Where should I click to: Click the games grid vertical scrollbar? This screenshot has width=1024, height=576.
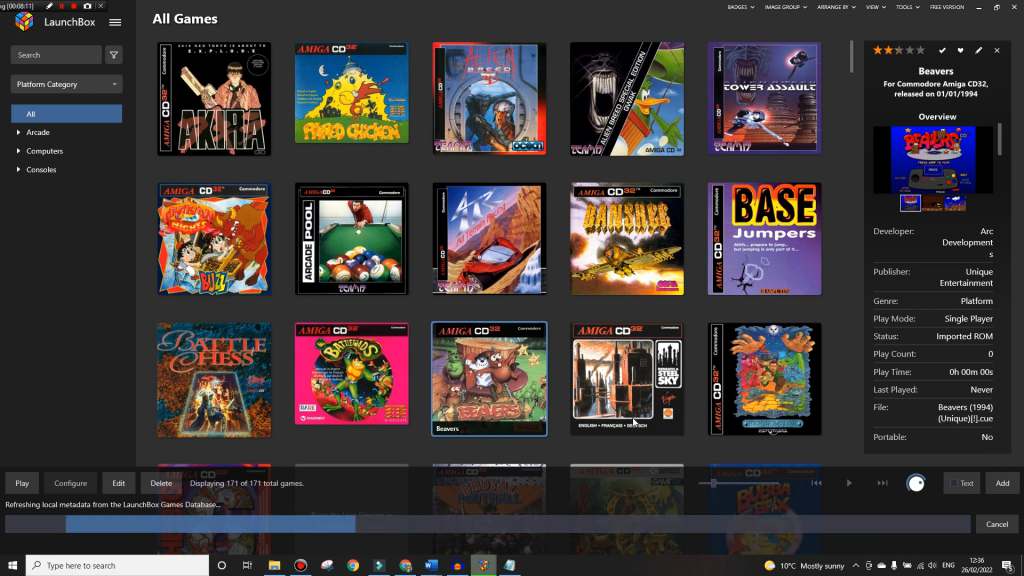pos(852,57)
